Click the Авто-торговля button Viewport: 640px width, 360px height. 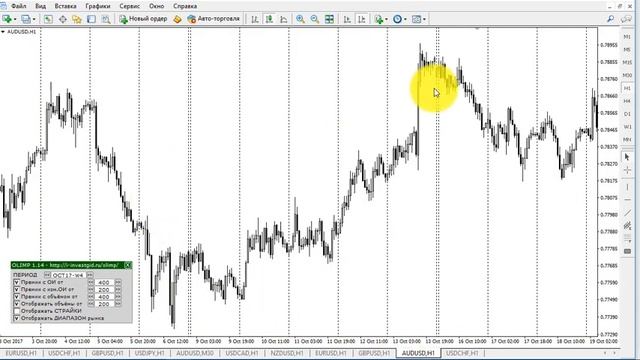coord(213,19)
